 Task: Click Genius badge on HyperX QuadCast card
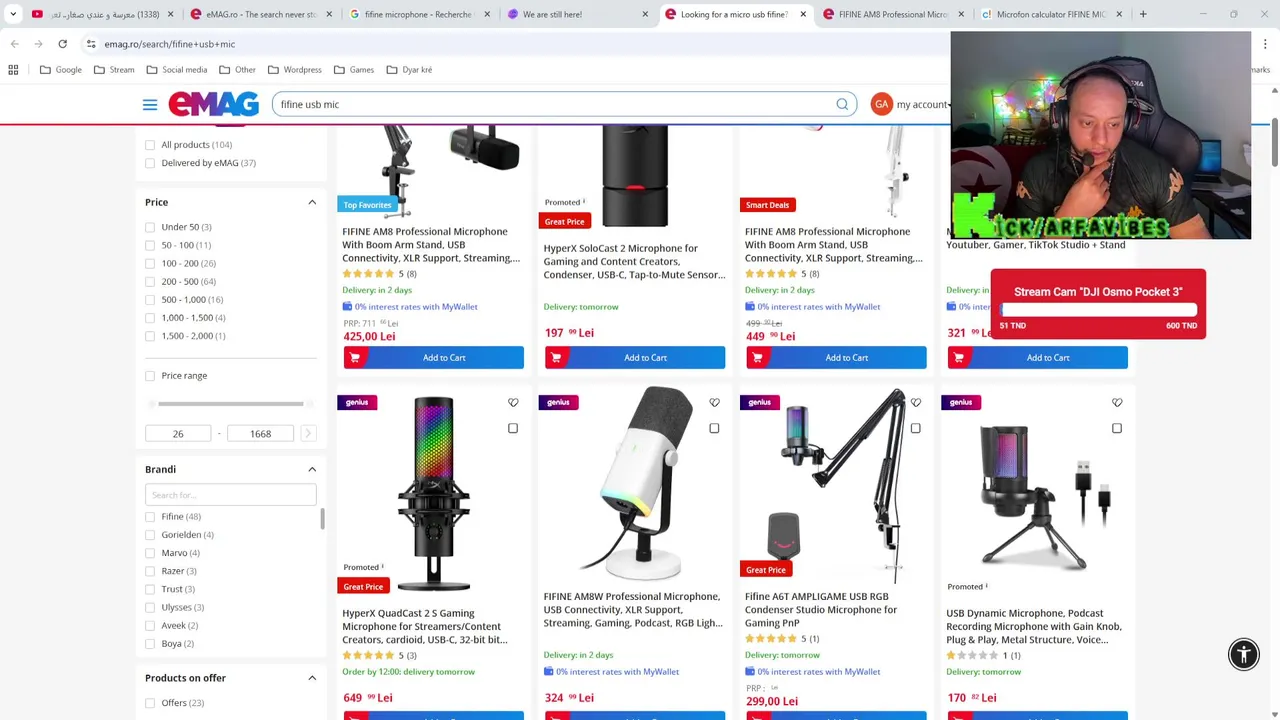pos(357,402)
